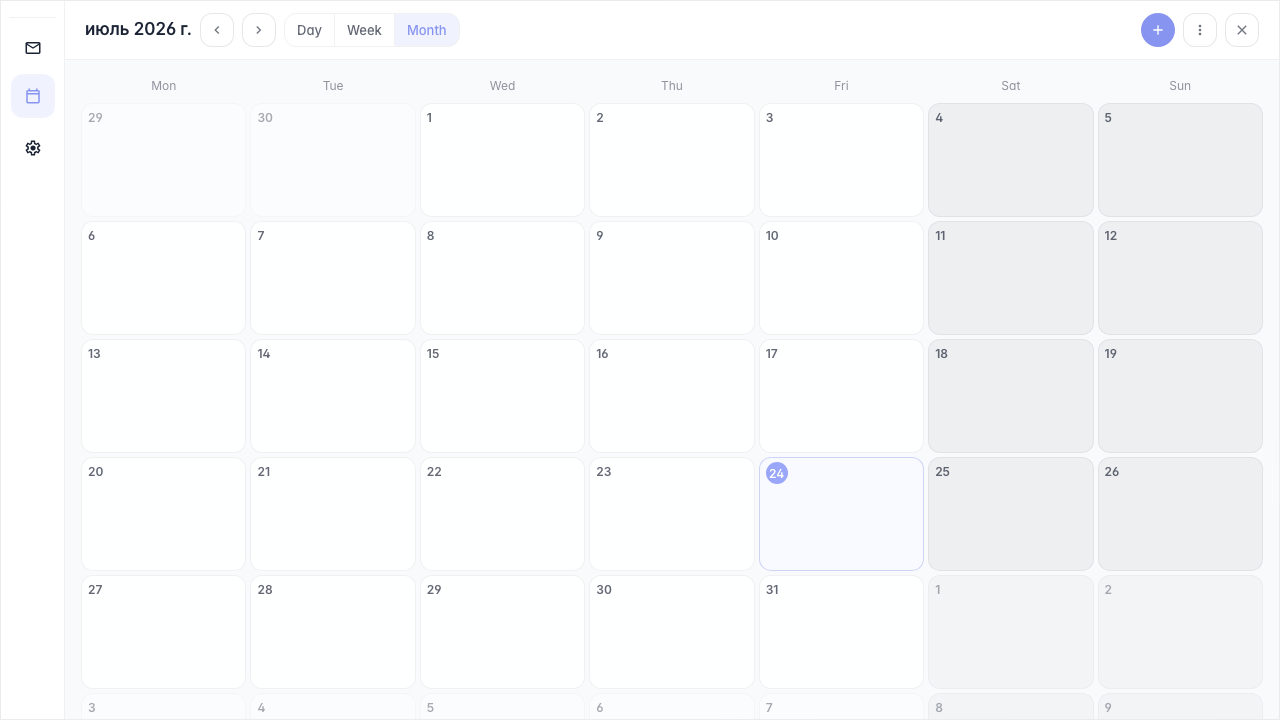Select Sunday July 5 cell
Viewport: 1280px width, 720px height.
click(1180, 160)
